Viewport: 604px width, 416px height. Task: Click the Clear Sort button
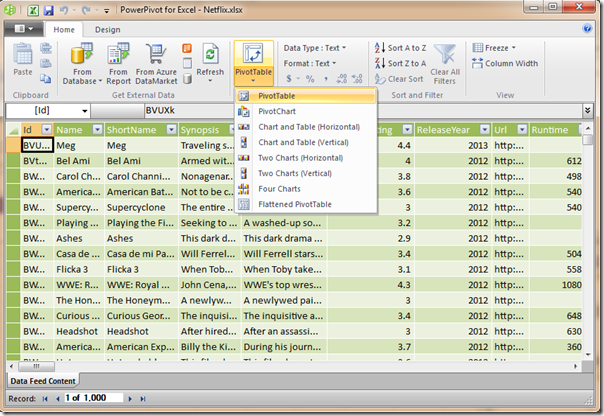click(x=399, y=78)
